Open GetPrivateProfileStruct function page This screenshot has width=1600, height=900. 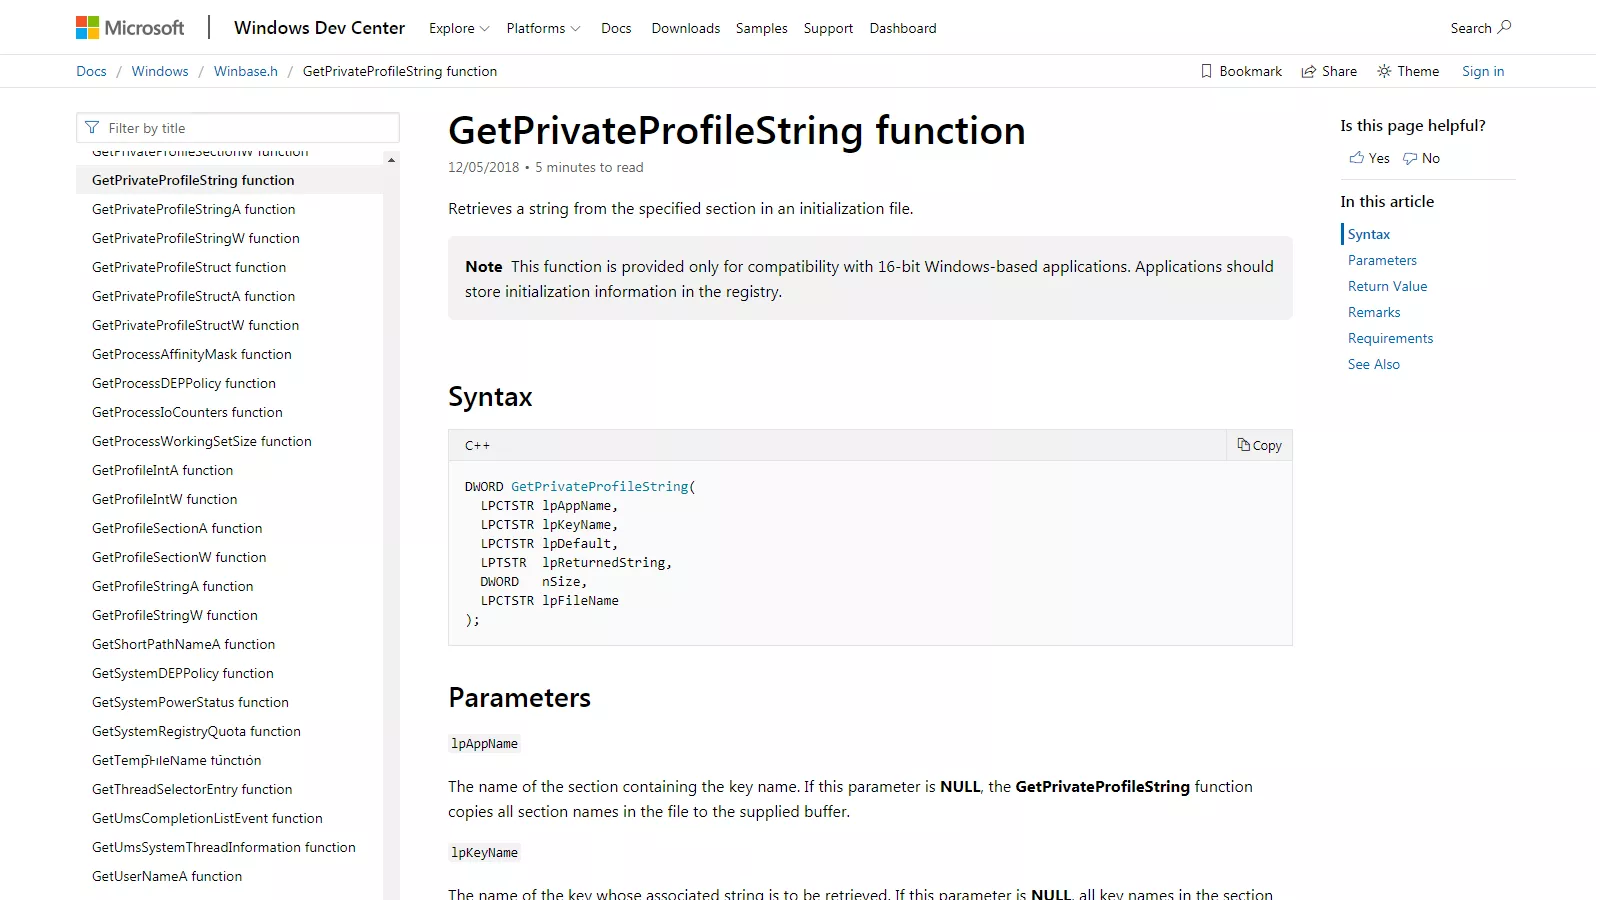[189, 267]
